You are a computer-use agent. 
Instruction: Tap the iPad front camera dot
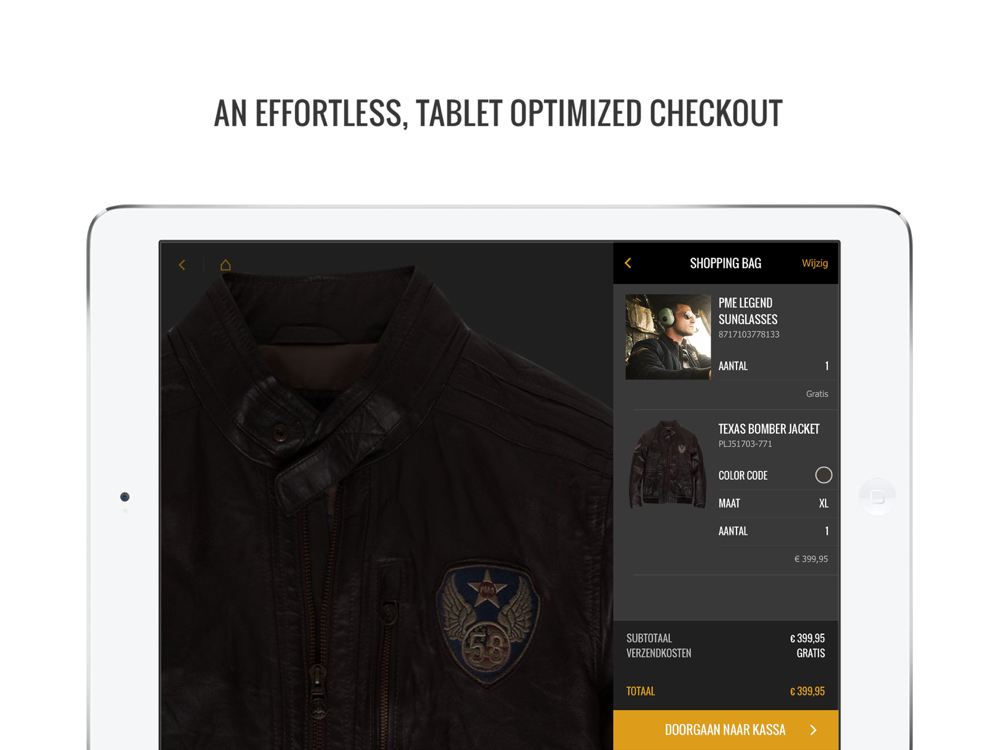tap(125, 497)
